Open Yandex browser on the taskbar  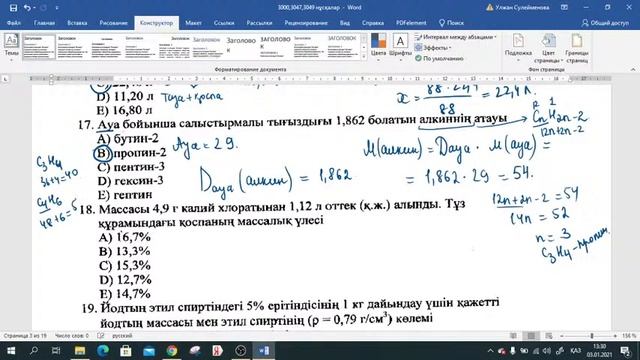(218, 351)
